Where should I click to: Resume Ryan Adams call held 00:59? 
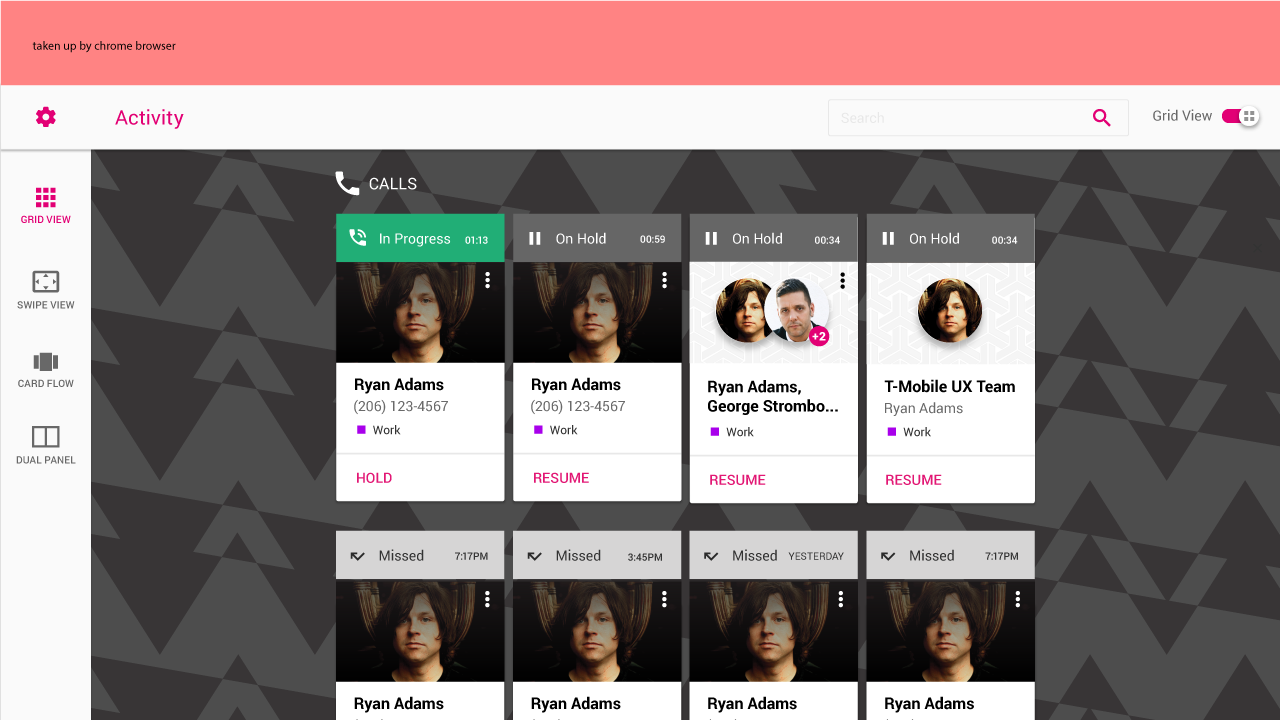[x=561, y=478]
